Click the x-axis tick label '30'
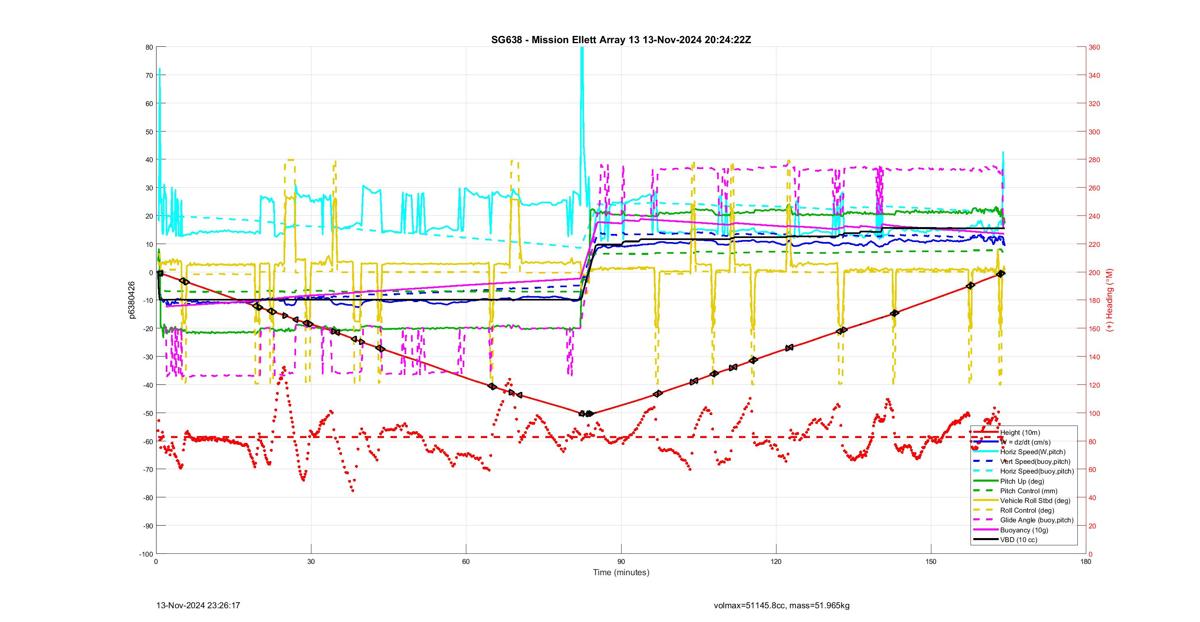This screenshot has width=1200, height=622. click(310, 561)
